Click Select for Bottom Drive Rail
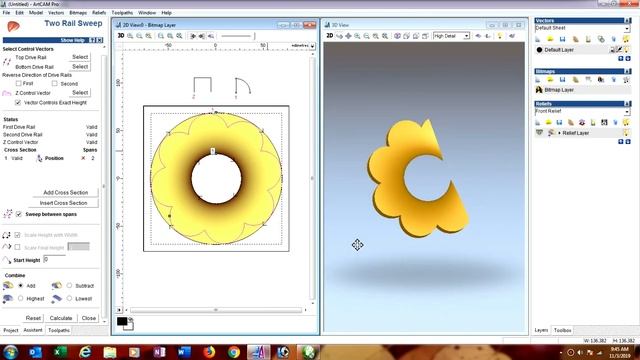 [x=80, y=67]
